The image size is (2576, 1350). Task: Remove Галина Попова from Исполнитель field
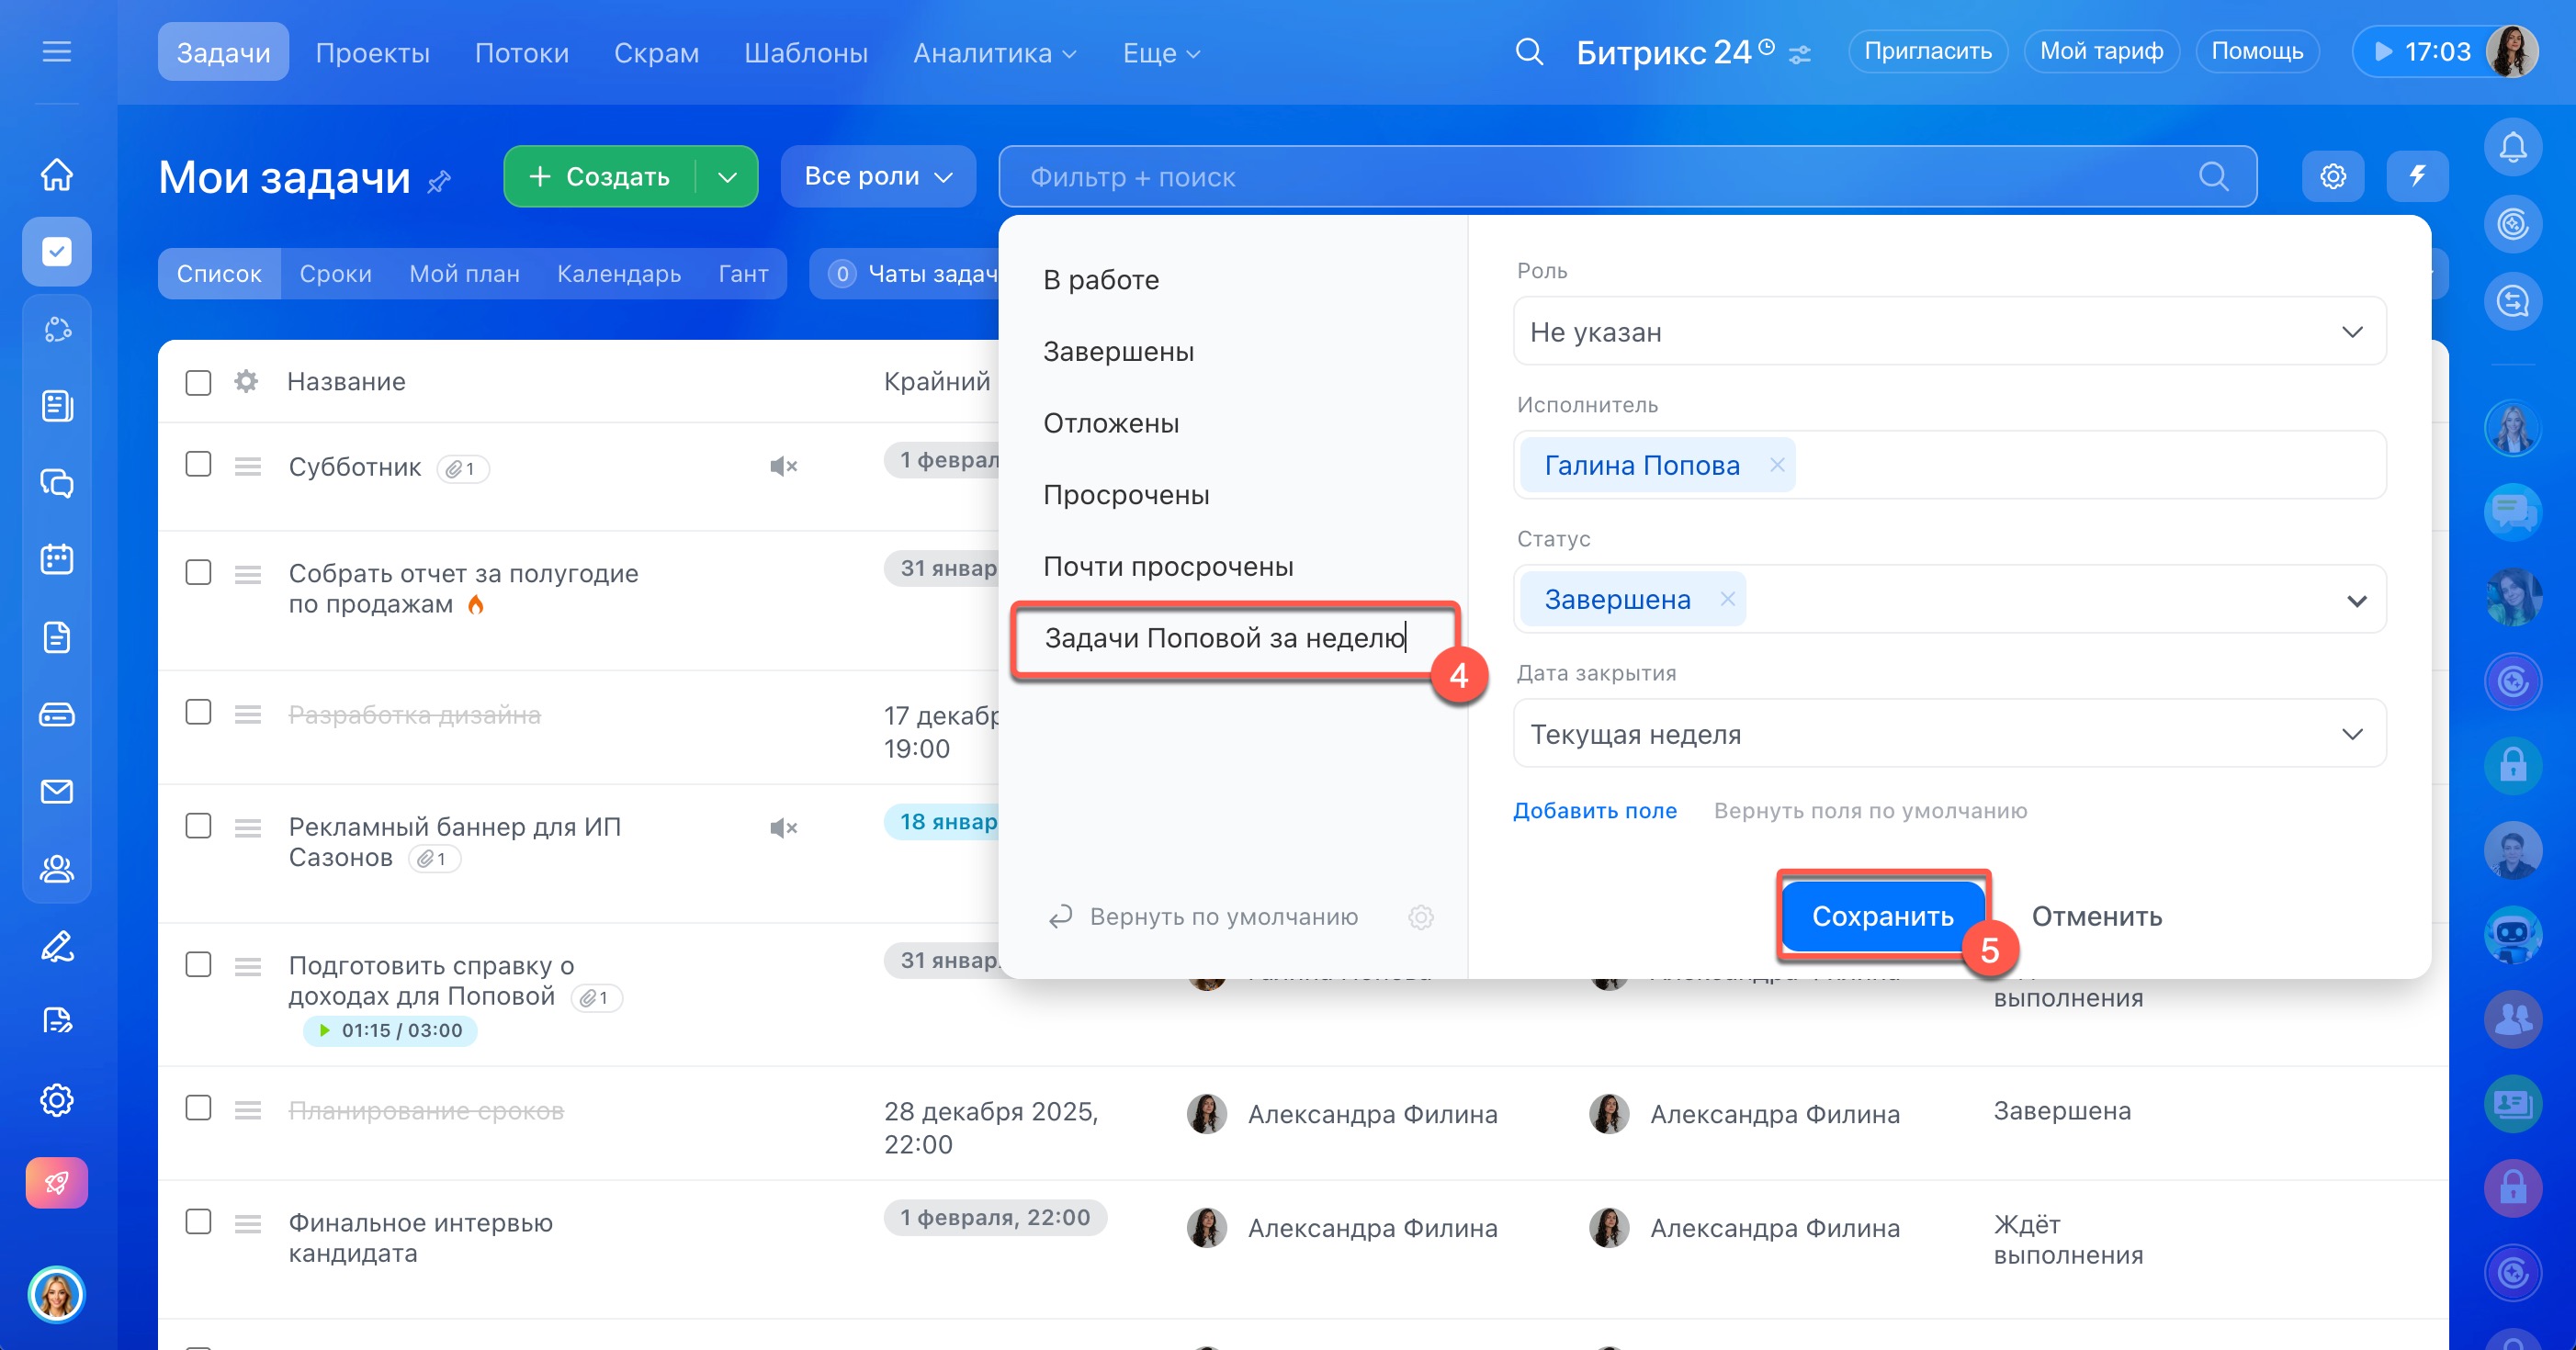(x=1777, y=465)
